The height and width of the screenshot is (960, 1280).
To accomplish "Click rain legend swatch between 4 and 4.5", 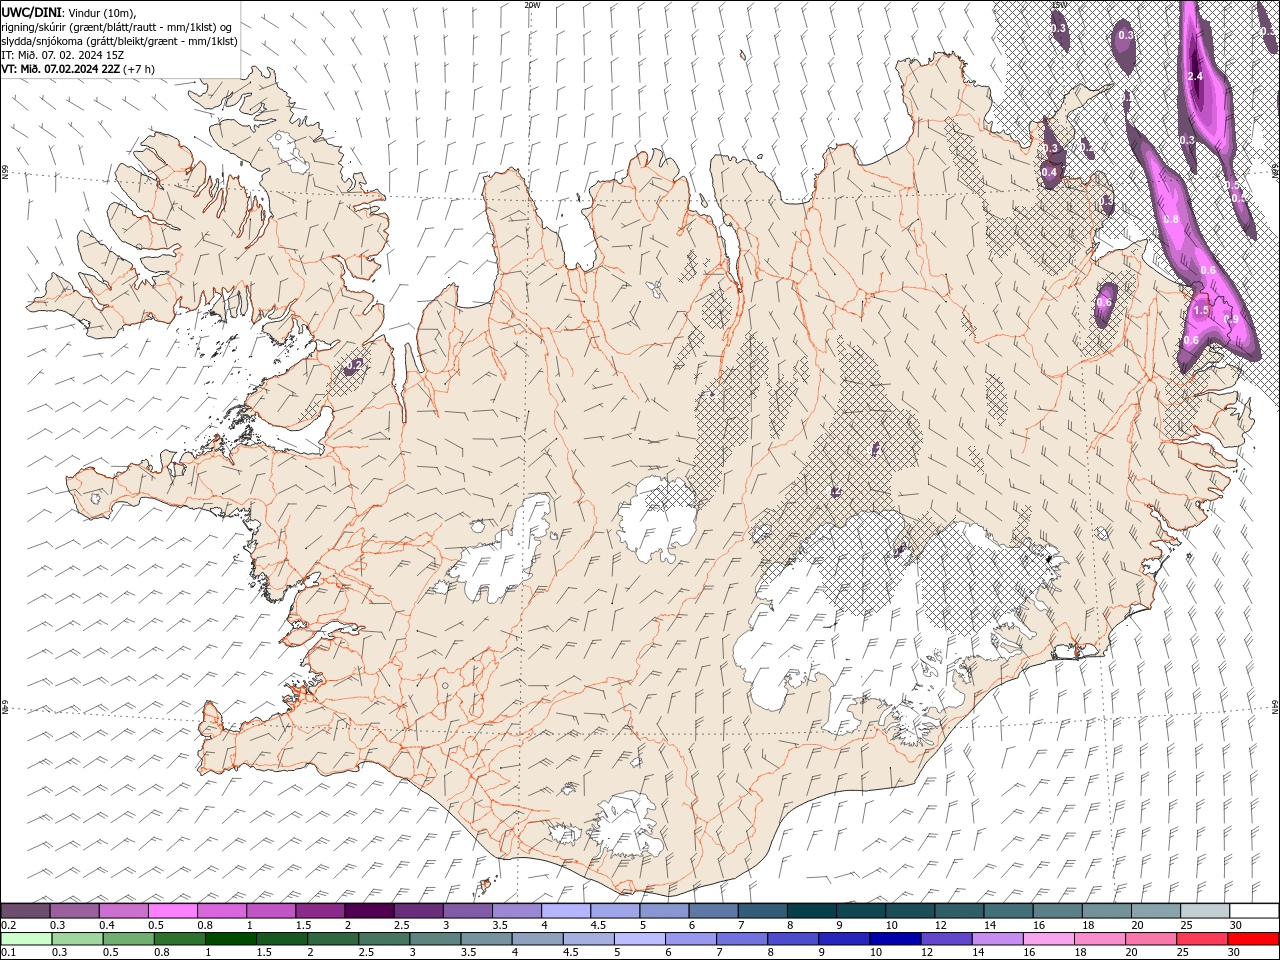I will pos(538,939).
